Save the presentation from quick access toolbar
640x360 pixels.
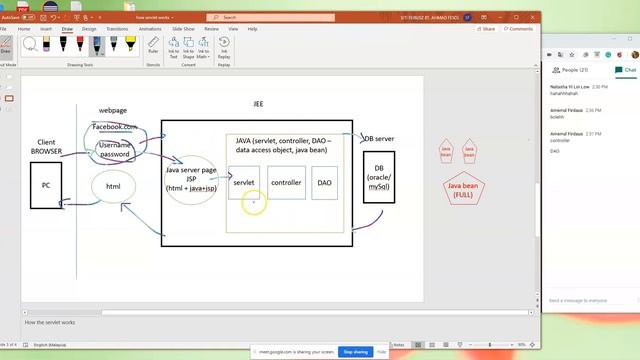(43, 18)
